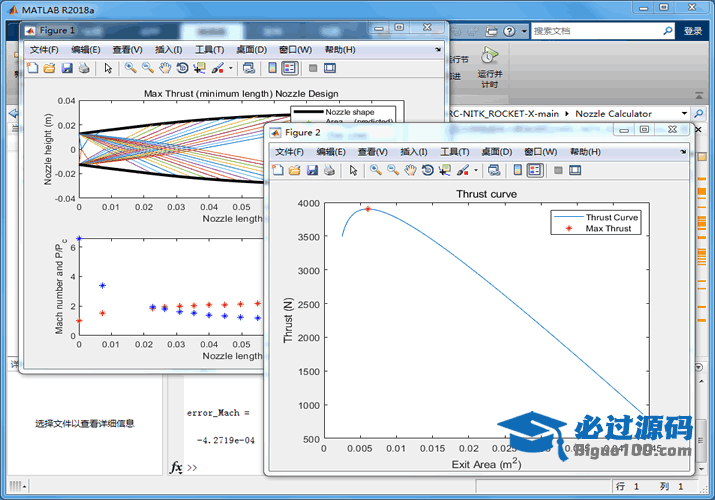Click 运行并计时 run and time button
715x500 pixels.
[489, 67]
